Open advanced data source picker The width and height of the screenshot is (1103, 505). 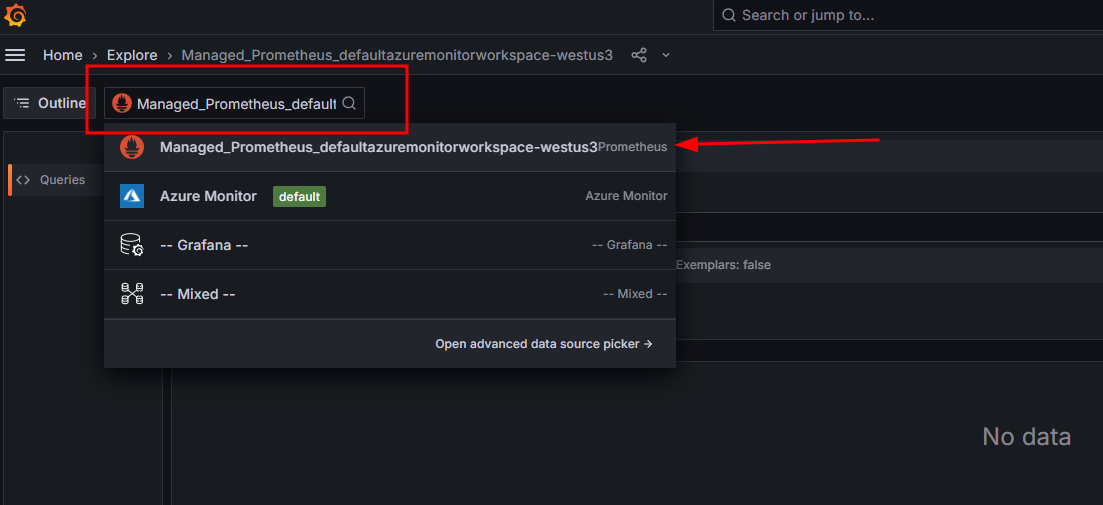[544, 344]
